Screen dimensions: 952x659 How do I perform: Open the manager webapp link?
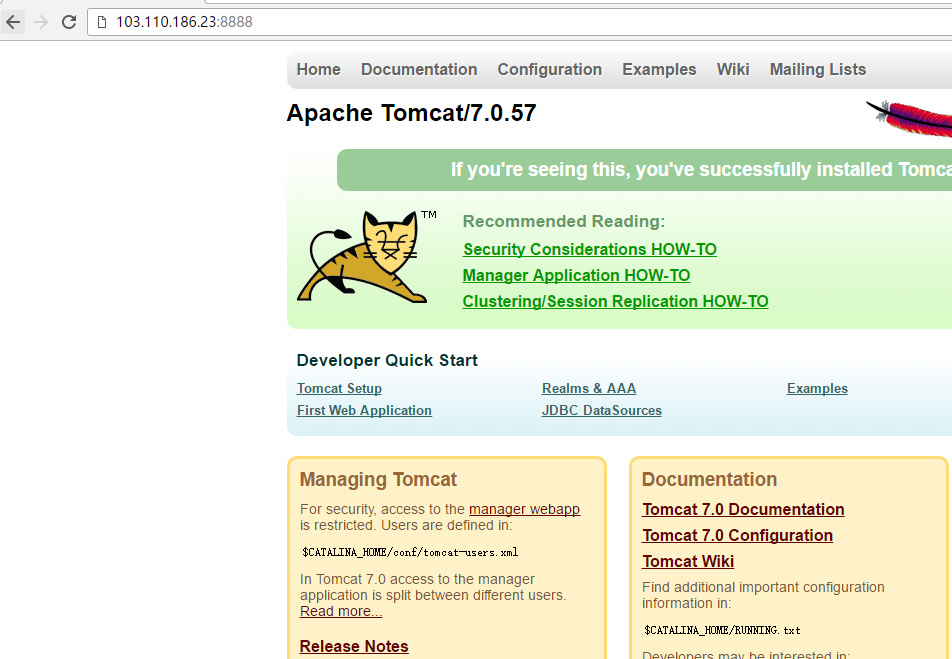tap(524, 509)
